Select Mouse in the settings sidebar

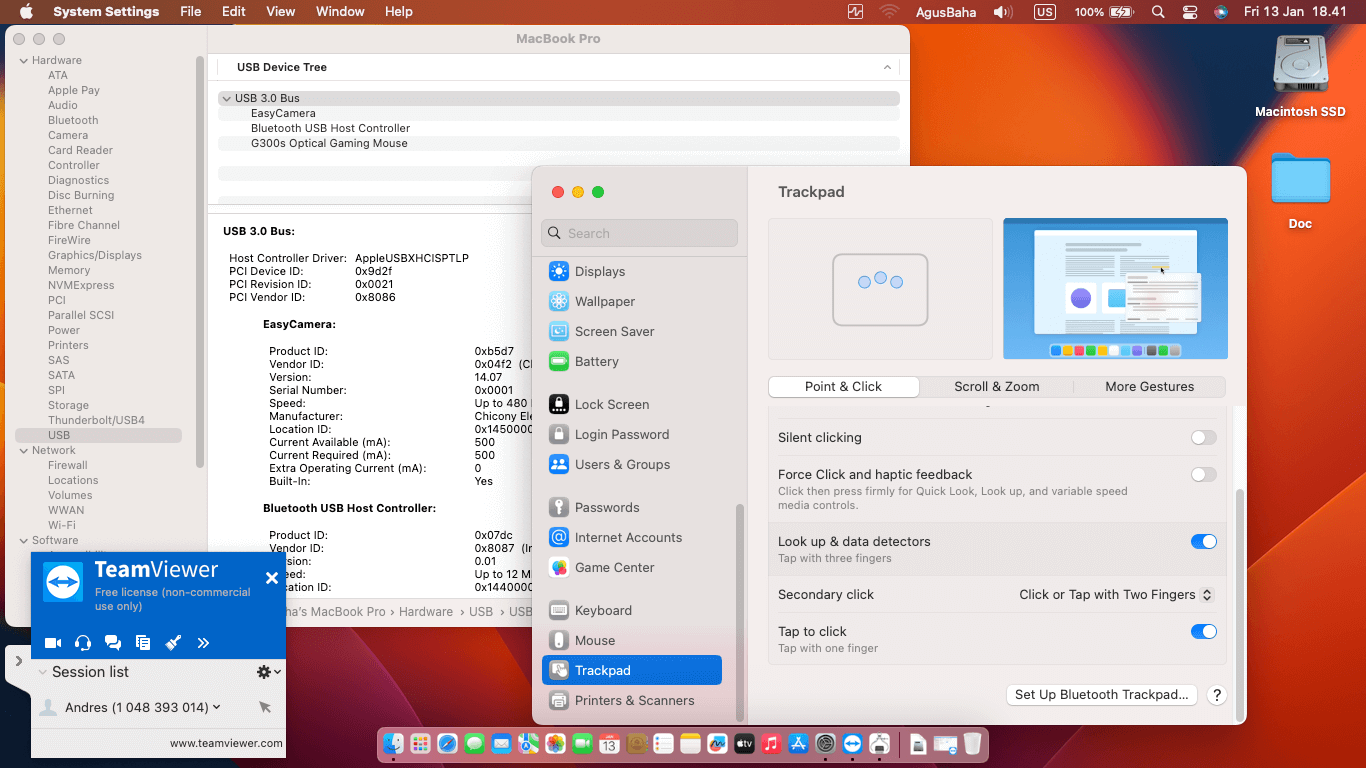631,640
